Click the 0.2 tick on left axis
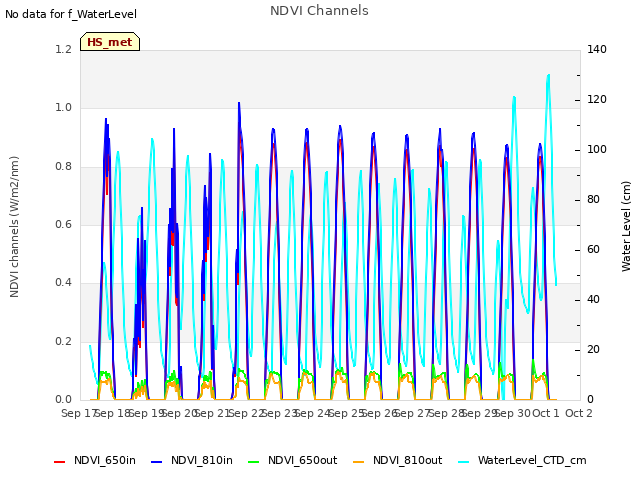This screenshot has width=640, height=480. 63,342
